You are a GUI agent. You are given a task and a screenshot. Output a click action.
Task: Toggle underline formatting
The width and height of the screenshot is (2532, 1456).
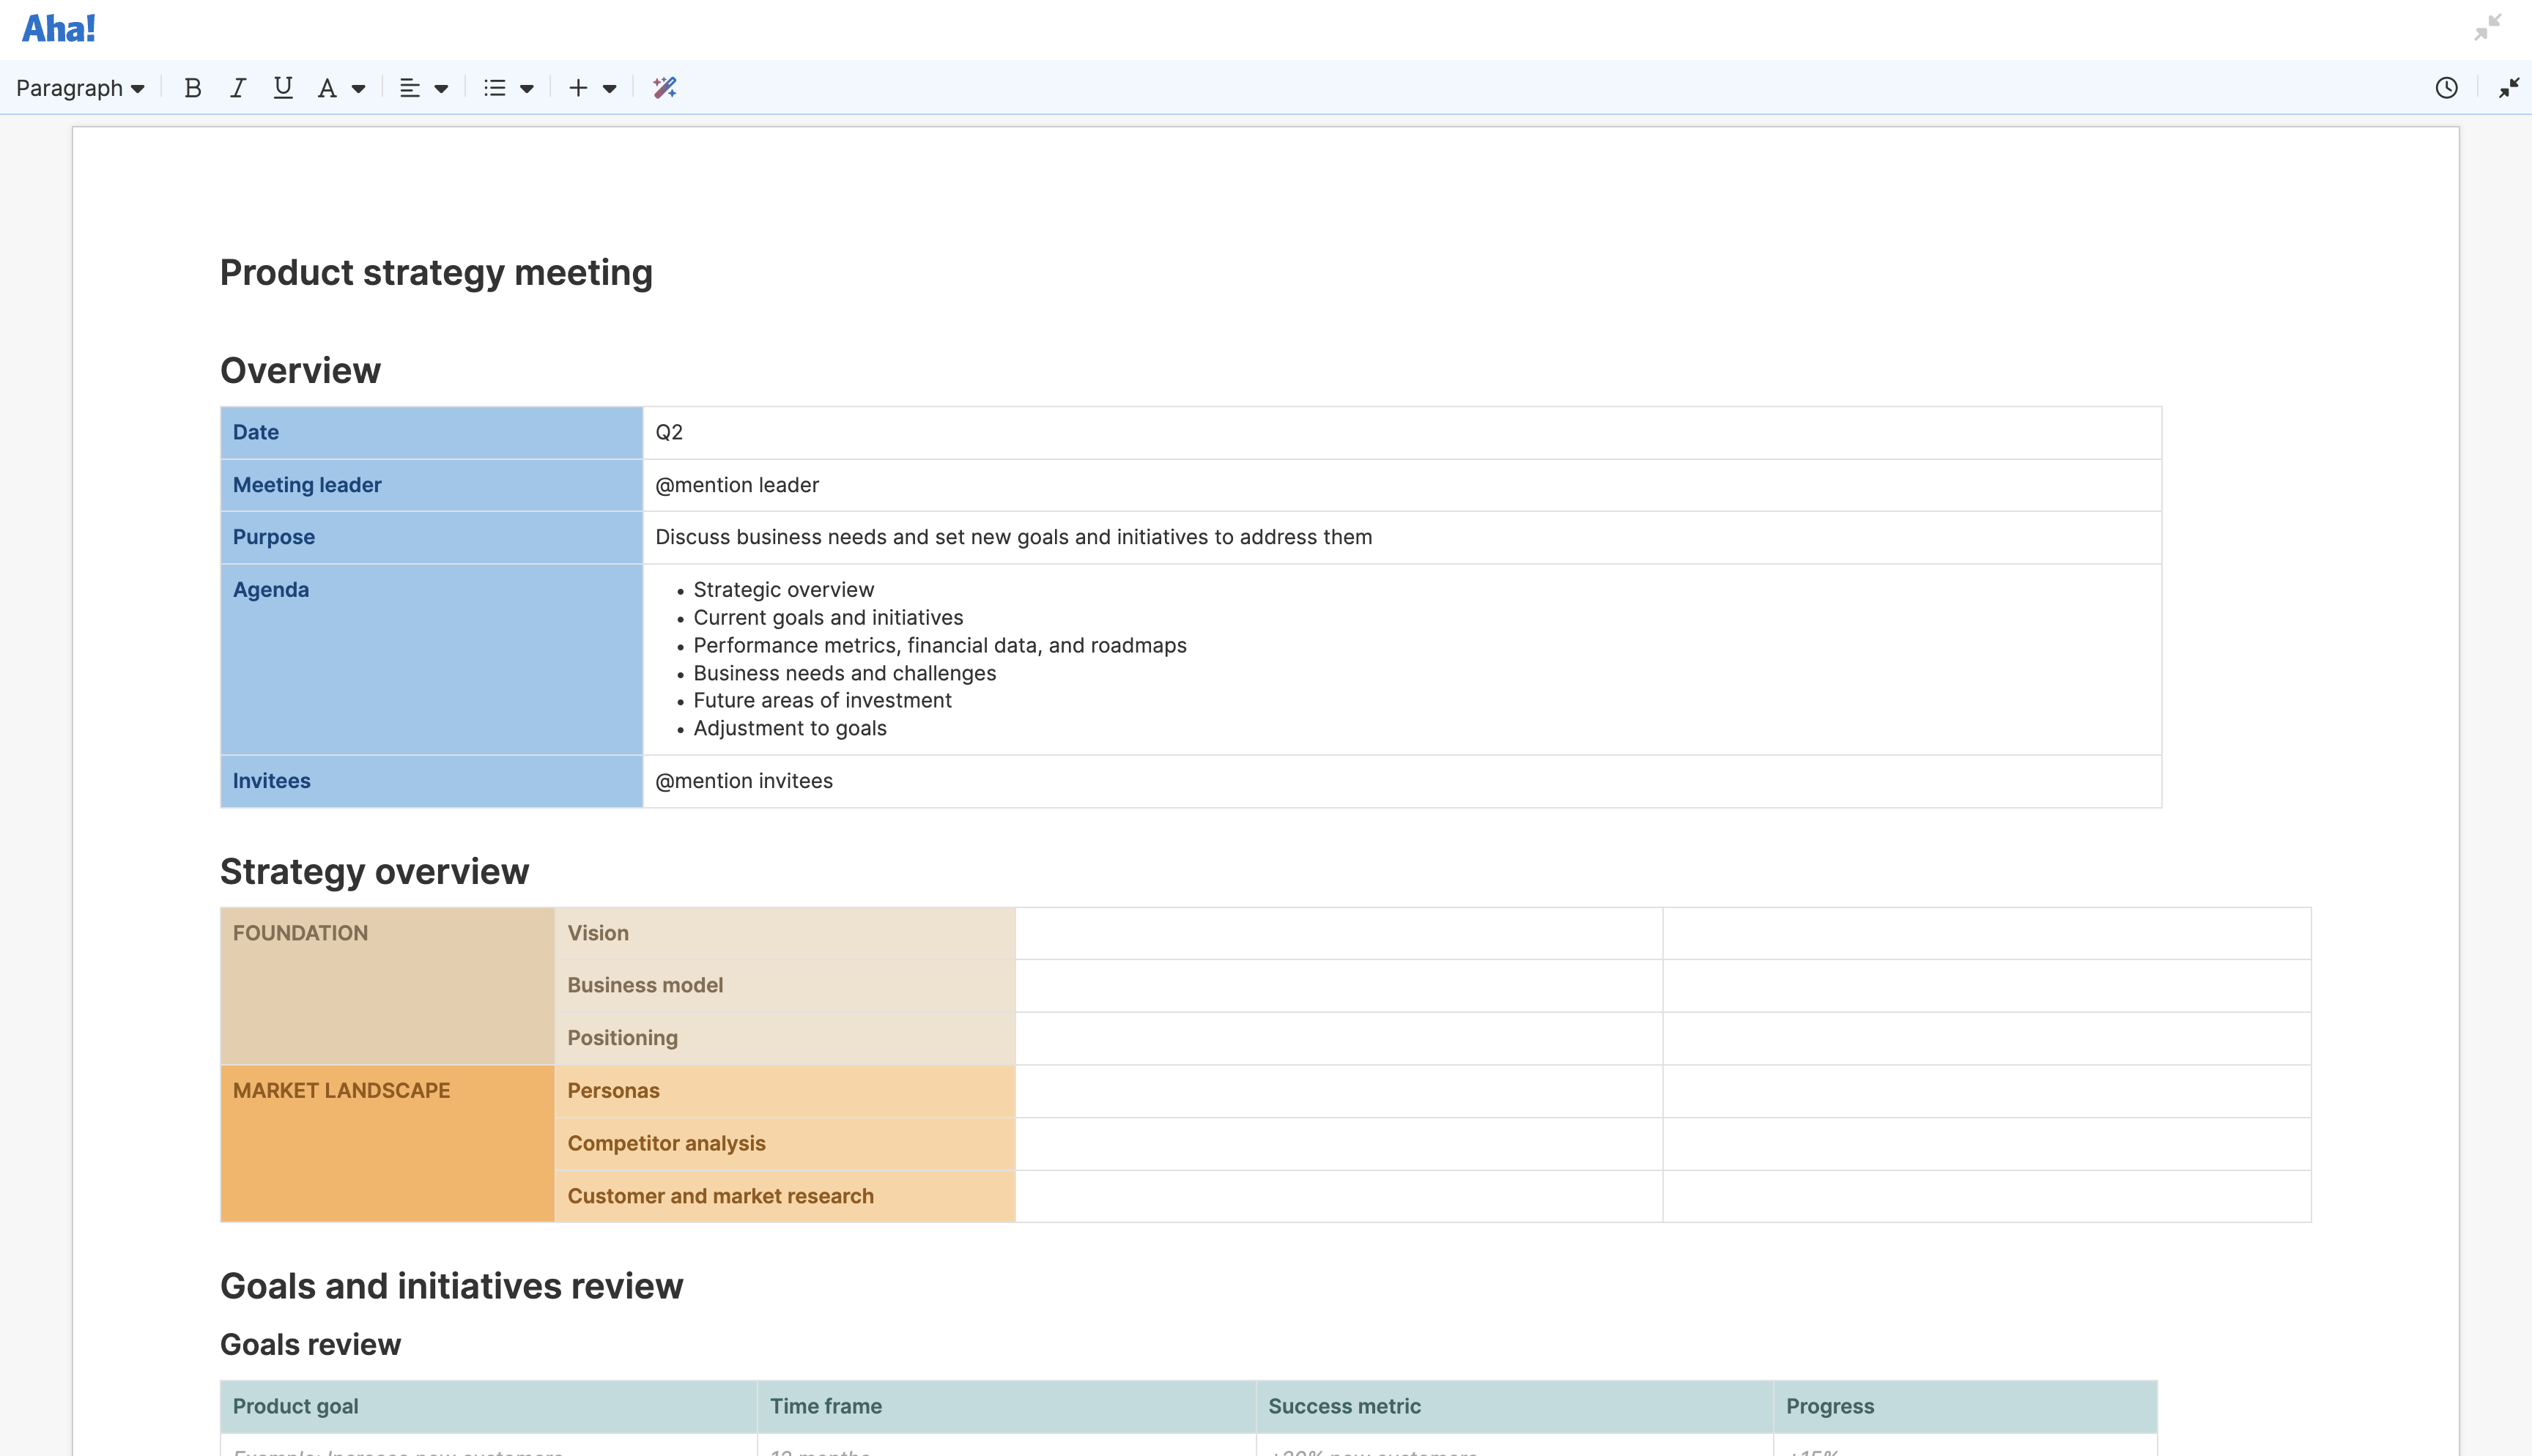coord(283,88)
